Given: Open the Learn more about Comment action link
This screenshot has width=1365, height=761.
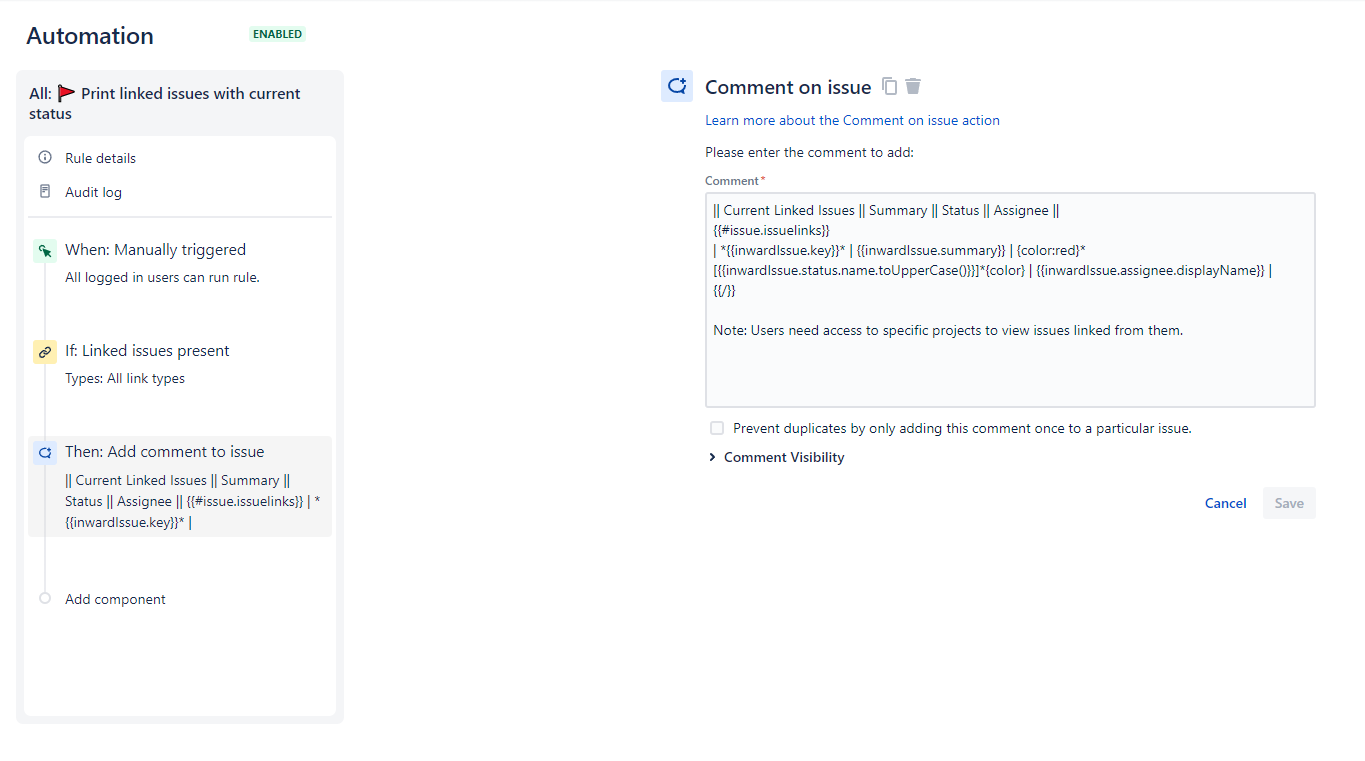Looking at the screenshot, I should tap(852, 120).
